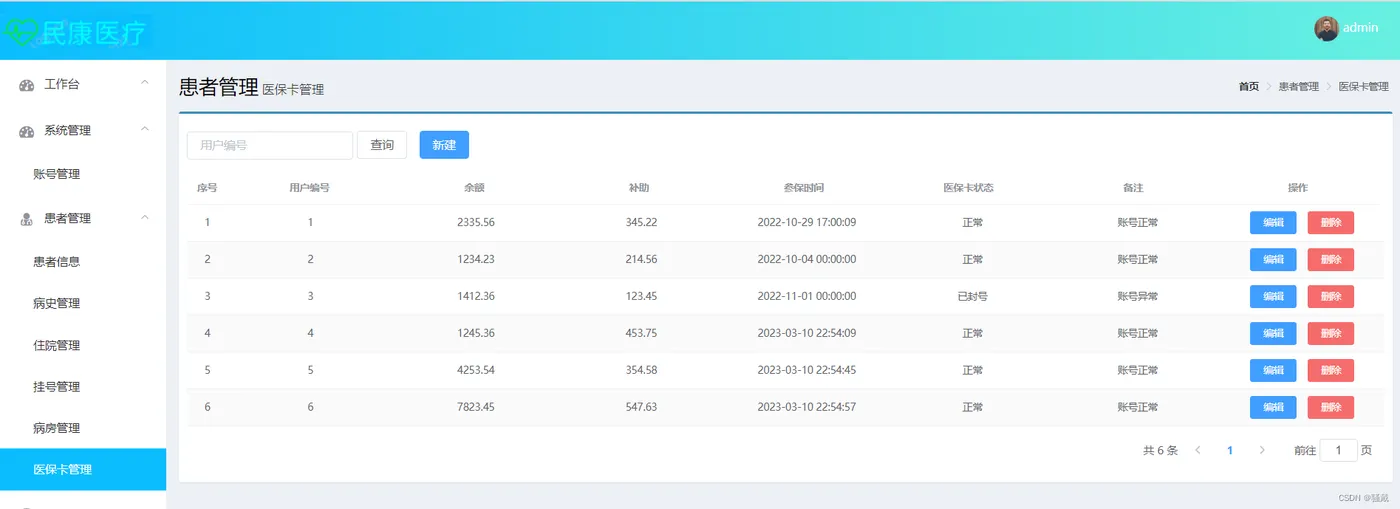Edit row with balance 7823.45
Viewport: 1400px width, 509px height.
(x=1273, y=407)
